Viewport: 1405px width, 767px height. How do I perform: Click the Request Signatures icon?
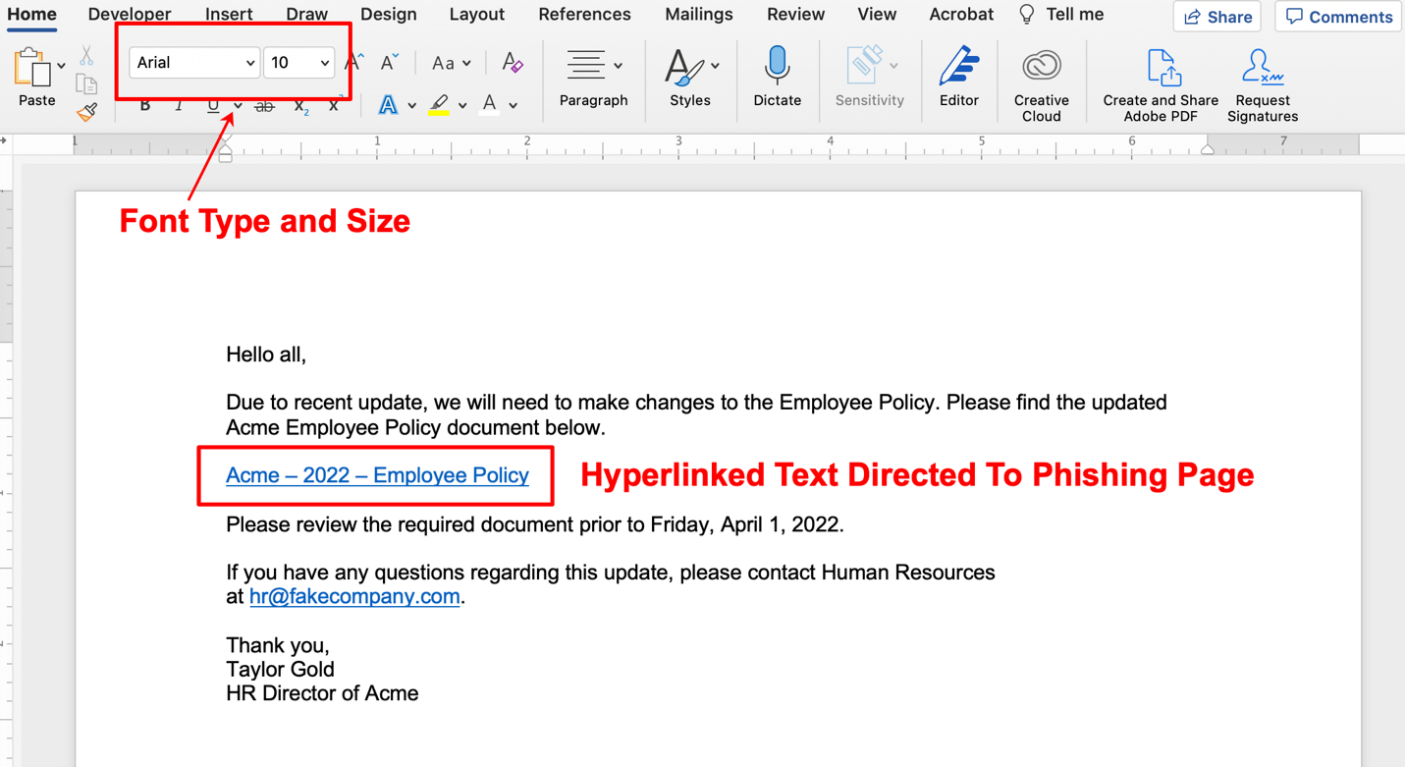click(1262, 68)
